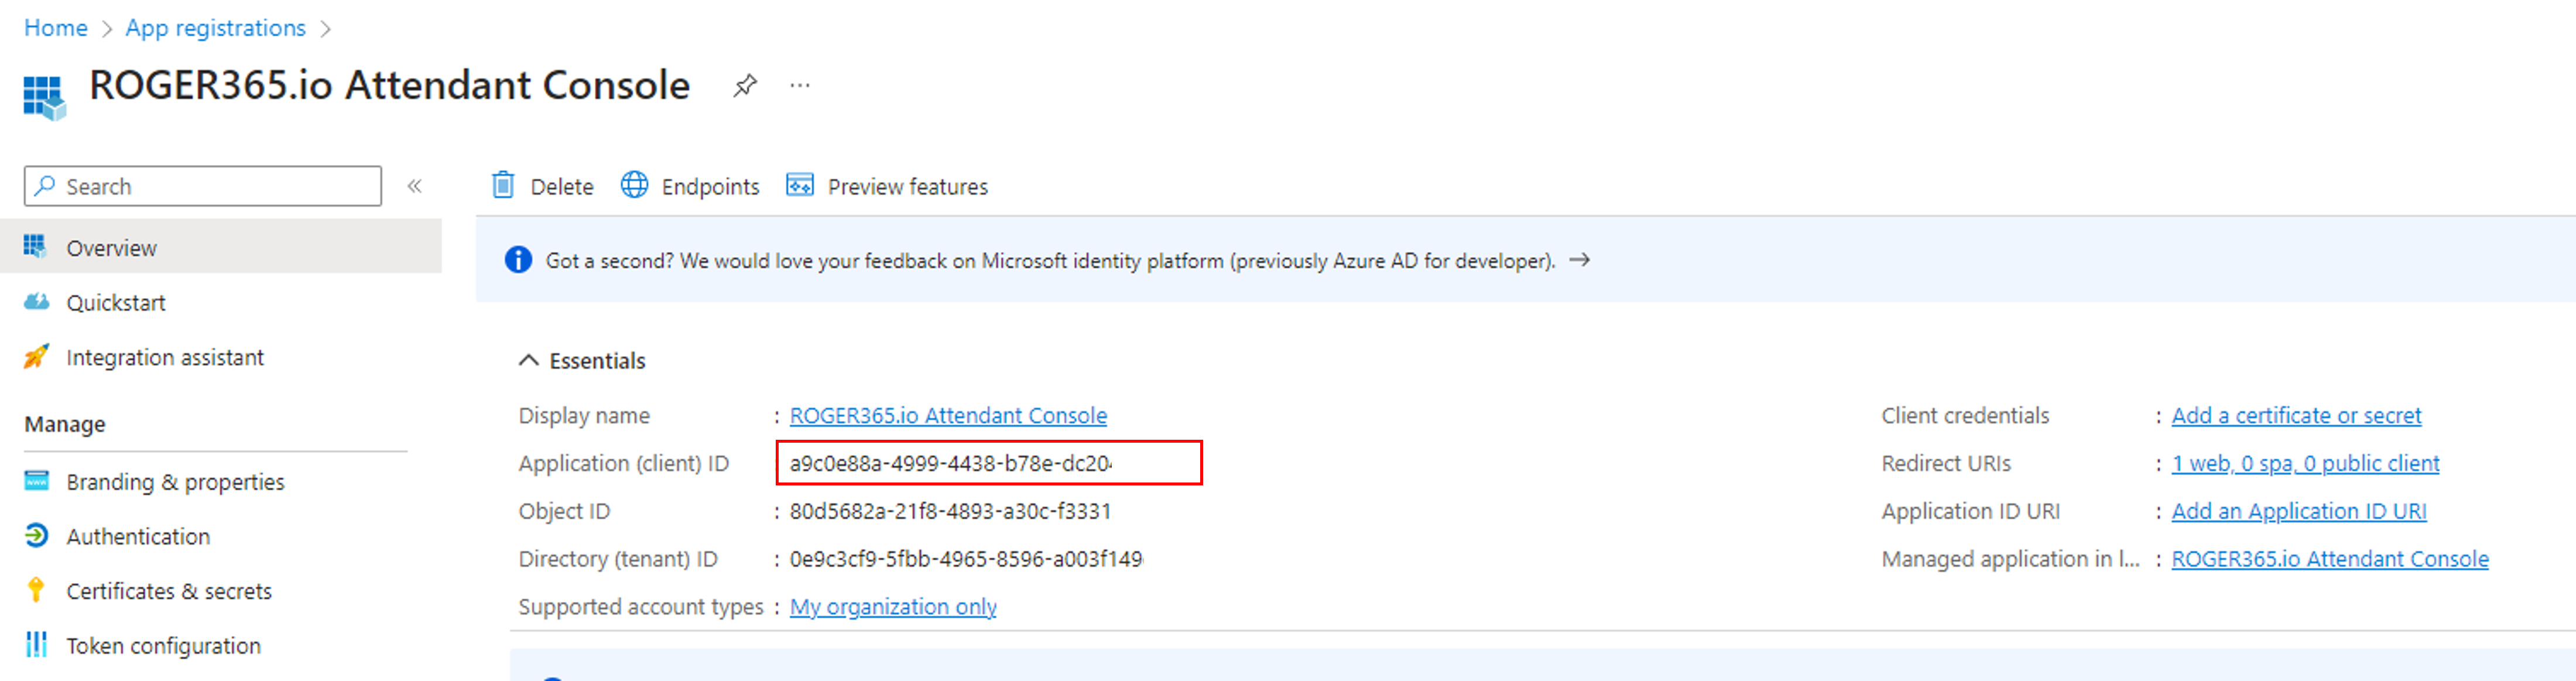Viewport: 2576px width, 681px height.
Task: Go to Branding & properties
Action: (174, 481)
